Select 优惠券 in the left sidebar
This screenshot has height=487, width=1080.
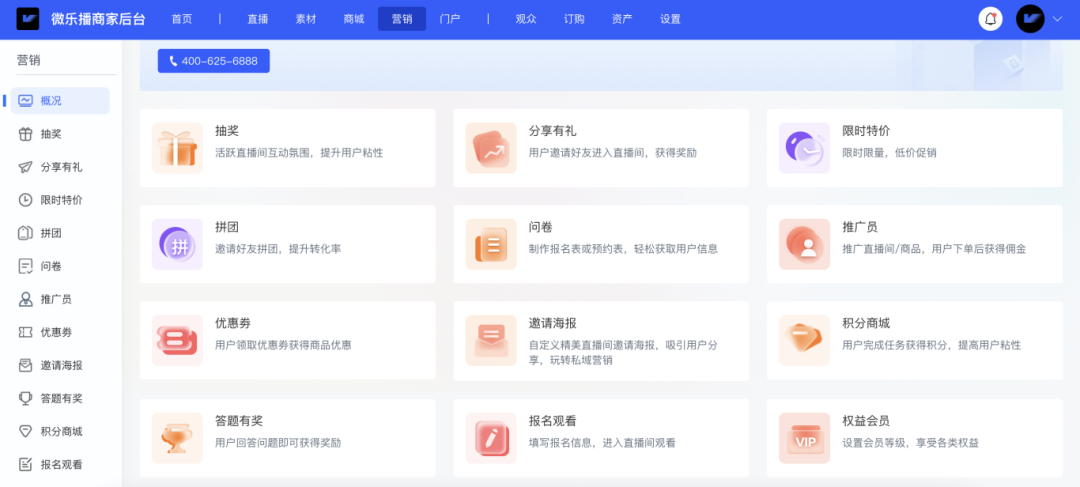pyautogui.click(x=56, y=332)
